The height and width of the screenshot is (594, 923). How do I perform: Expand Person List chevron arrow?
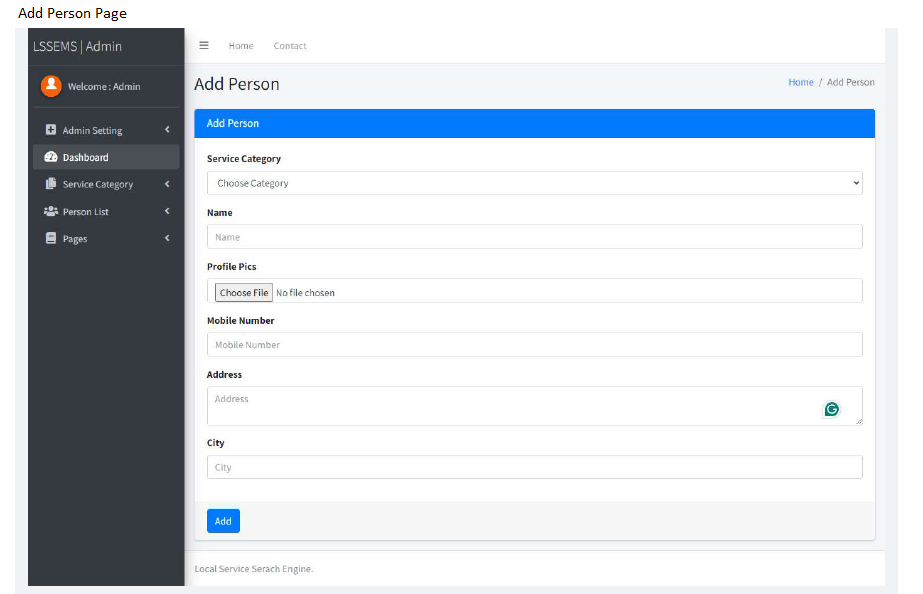(x=167, y=211)
